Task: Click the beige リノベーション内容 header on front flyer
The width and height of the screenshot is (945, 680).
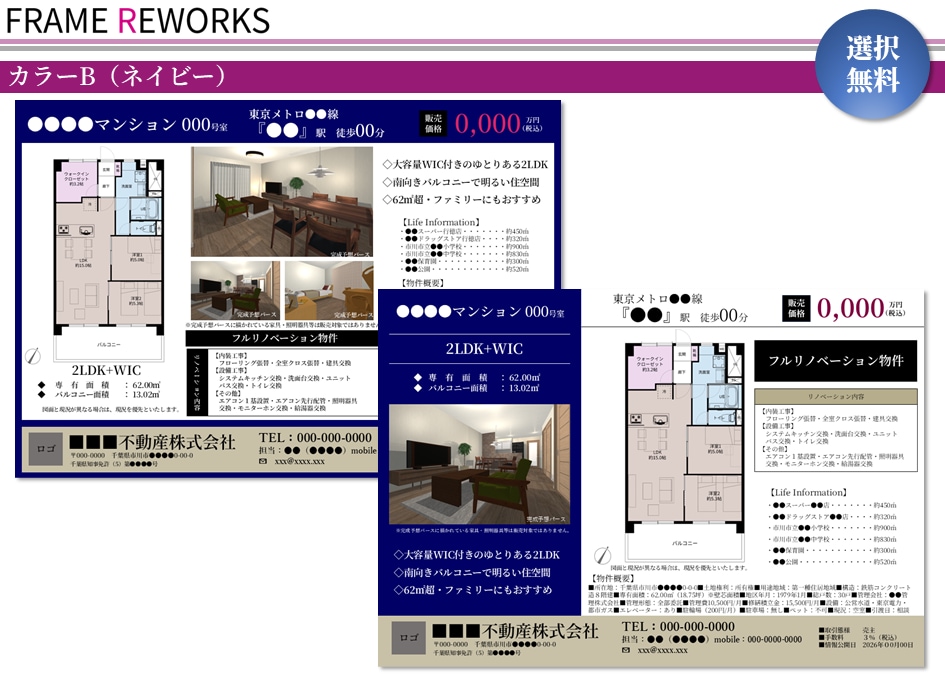Action: (835, 396)
